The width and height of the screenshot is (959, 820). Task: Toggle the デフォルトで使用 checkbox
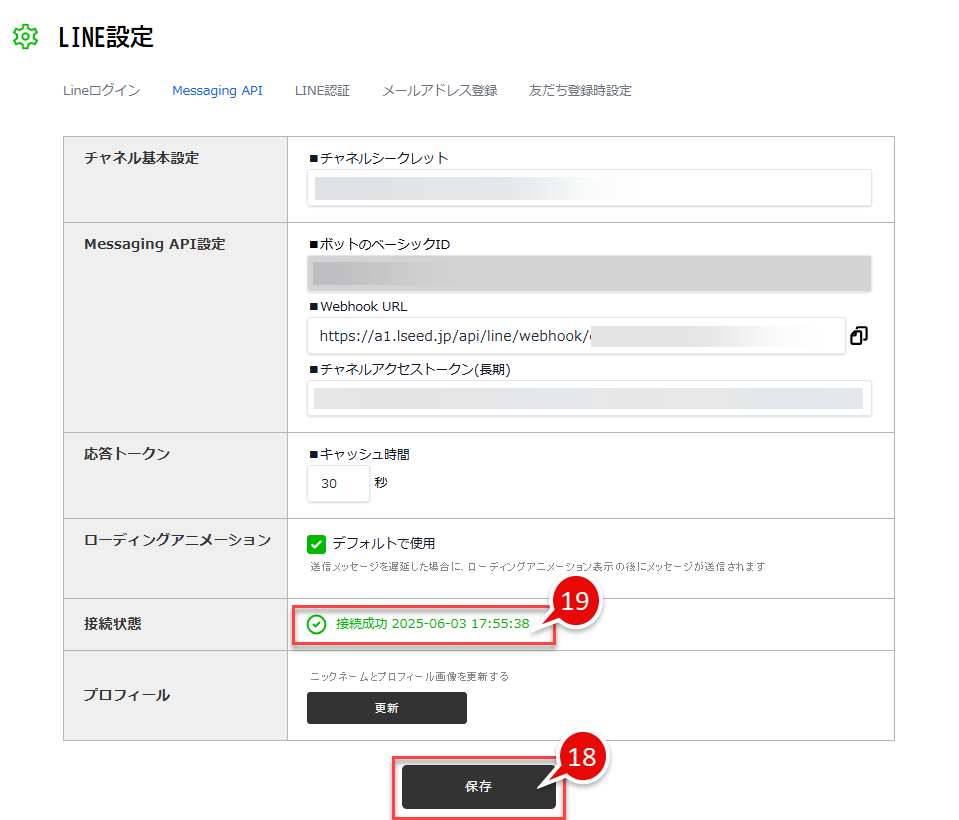317,544
